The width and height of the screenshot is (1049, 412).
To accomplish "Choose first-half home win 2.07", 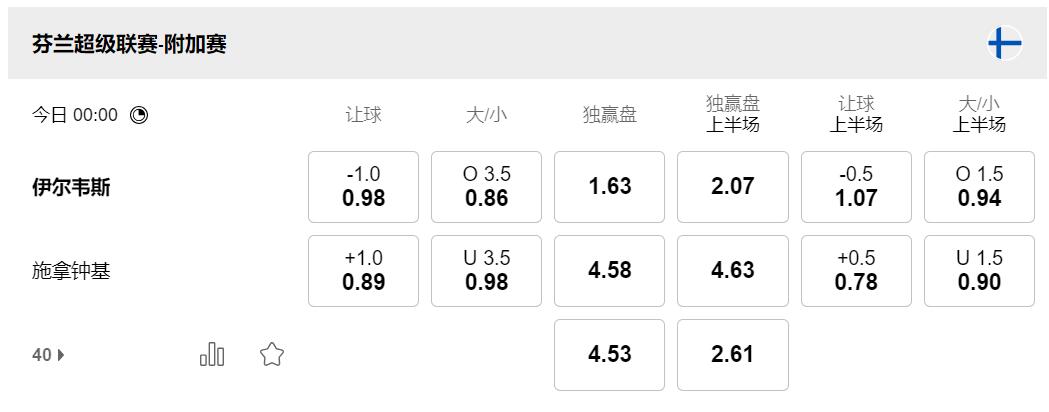I will tap(732, 186).
